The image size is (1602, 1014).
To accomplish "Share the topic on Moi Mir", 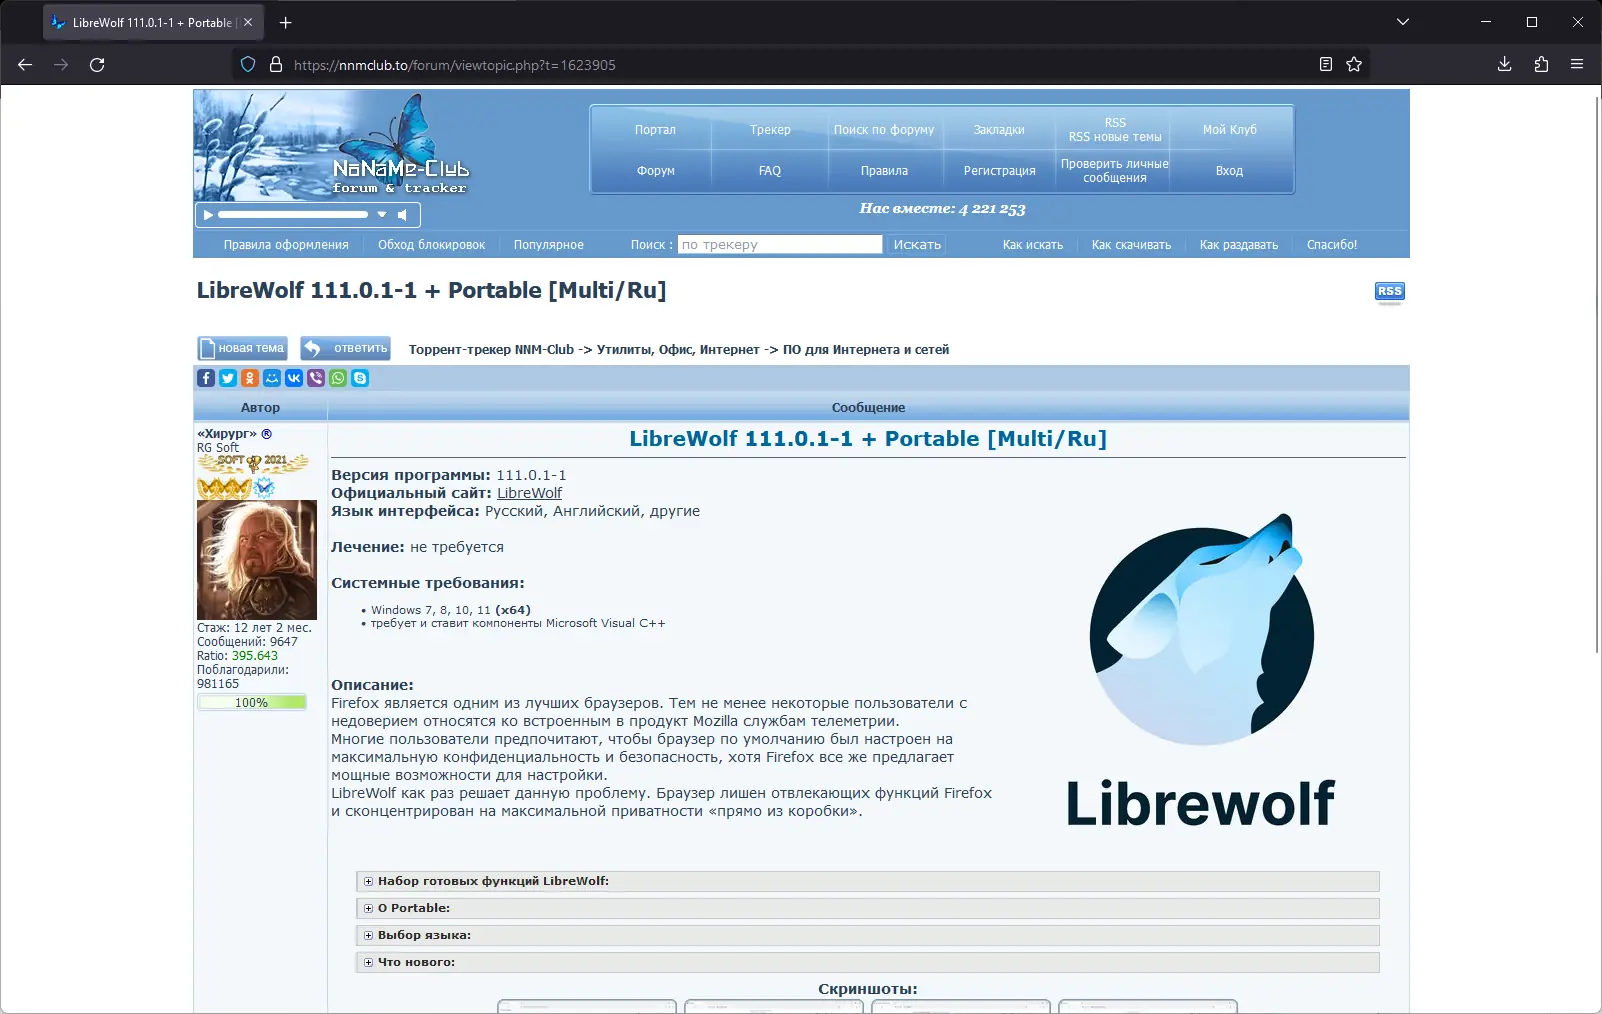I will tap(272, 378).
